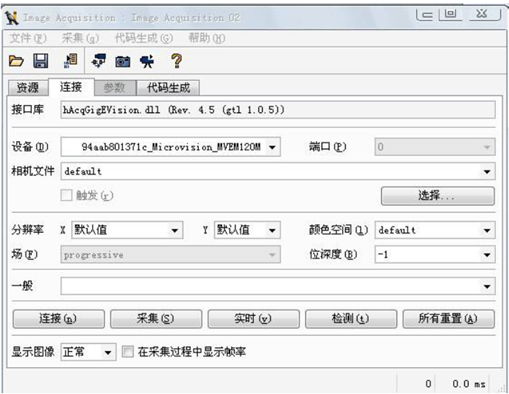This screenshot has height=394, width=509.
Task: Toggle the 触发 trigger checkbox
Action: [x=66, y=195]
